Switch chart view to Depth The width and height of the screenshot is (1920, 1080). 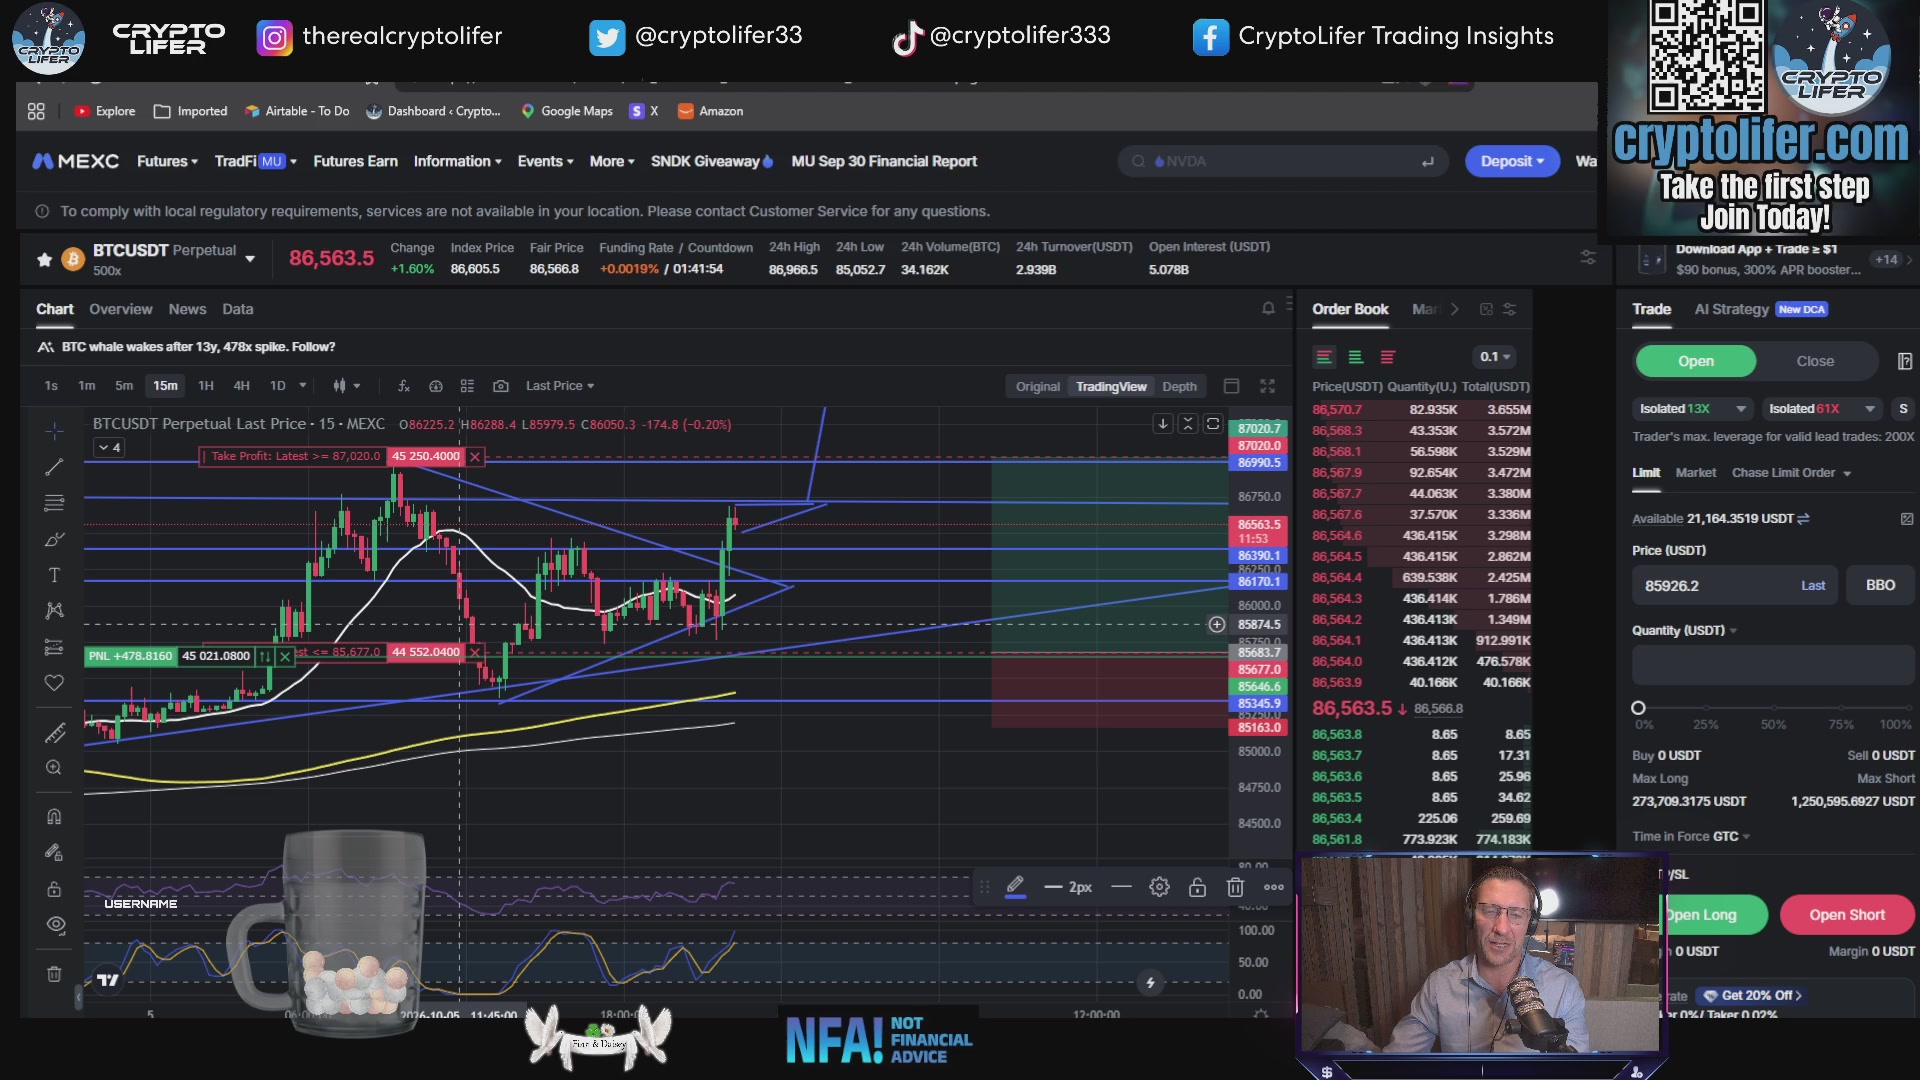click(x=1179, y=387)
